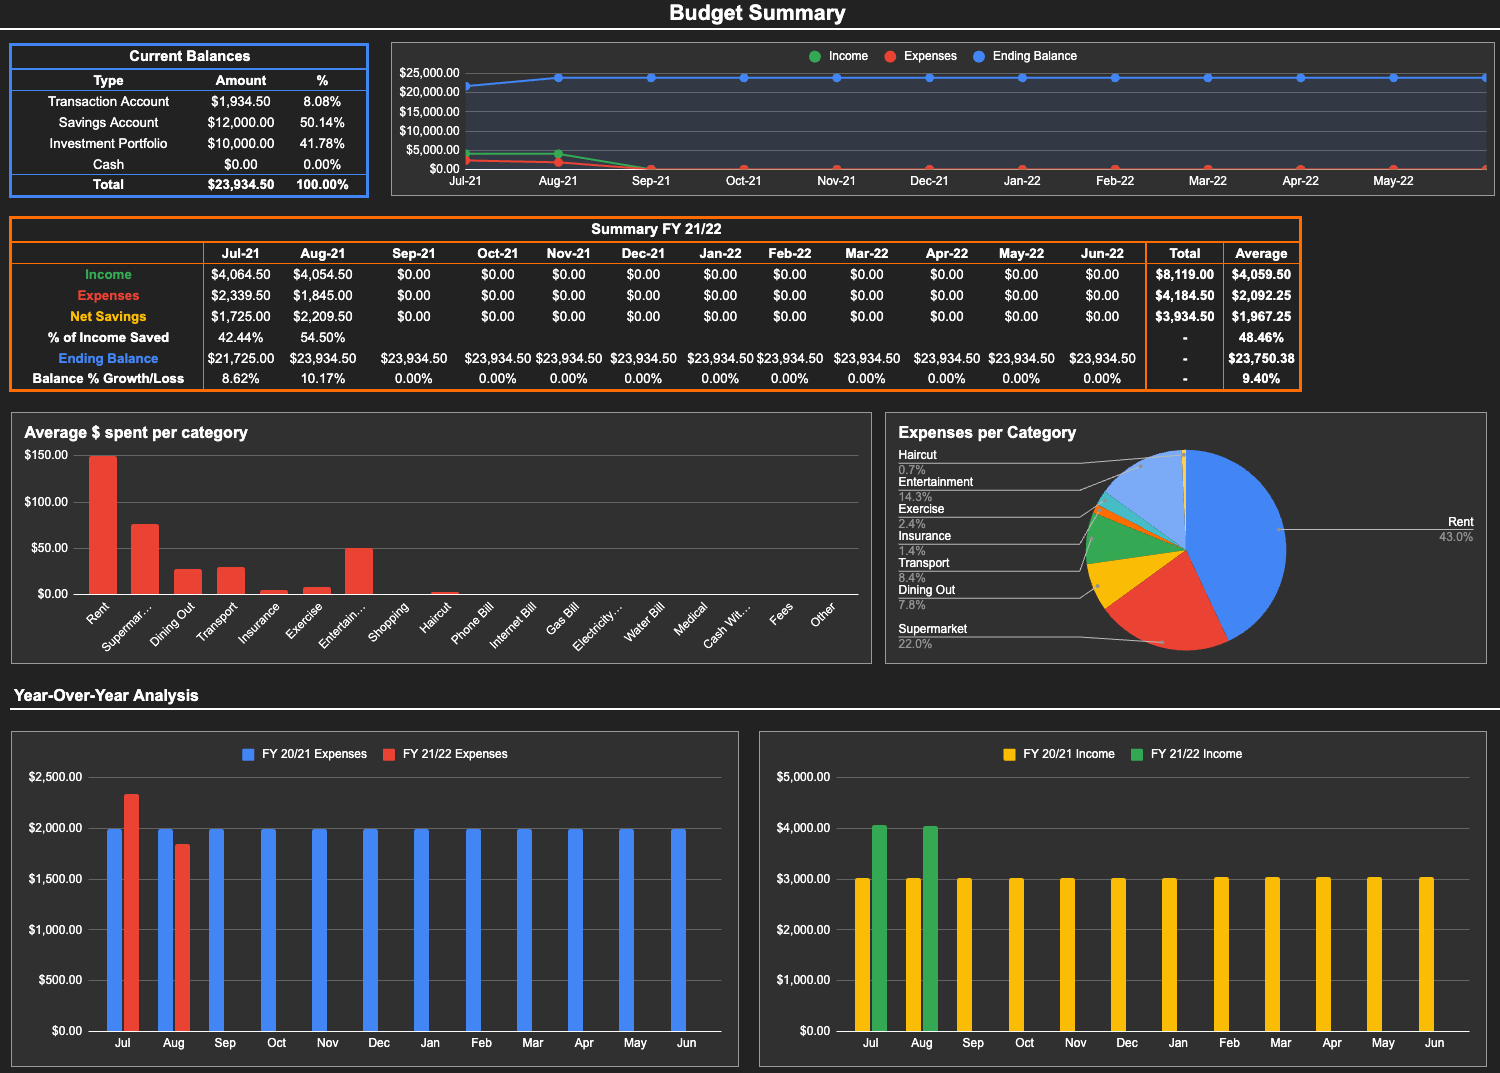Click the Aug-21 point on Ending Balance line
Screen dimensions: 1500x1073
click(x=558, y=78)
